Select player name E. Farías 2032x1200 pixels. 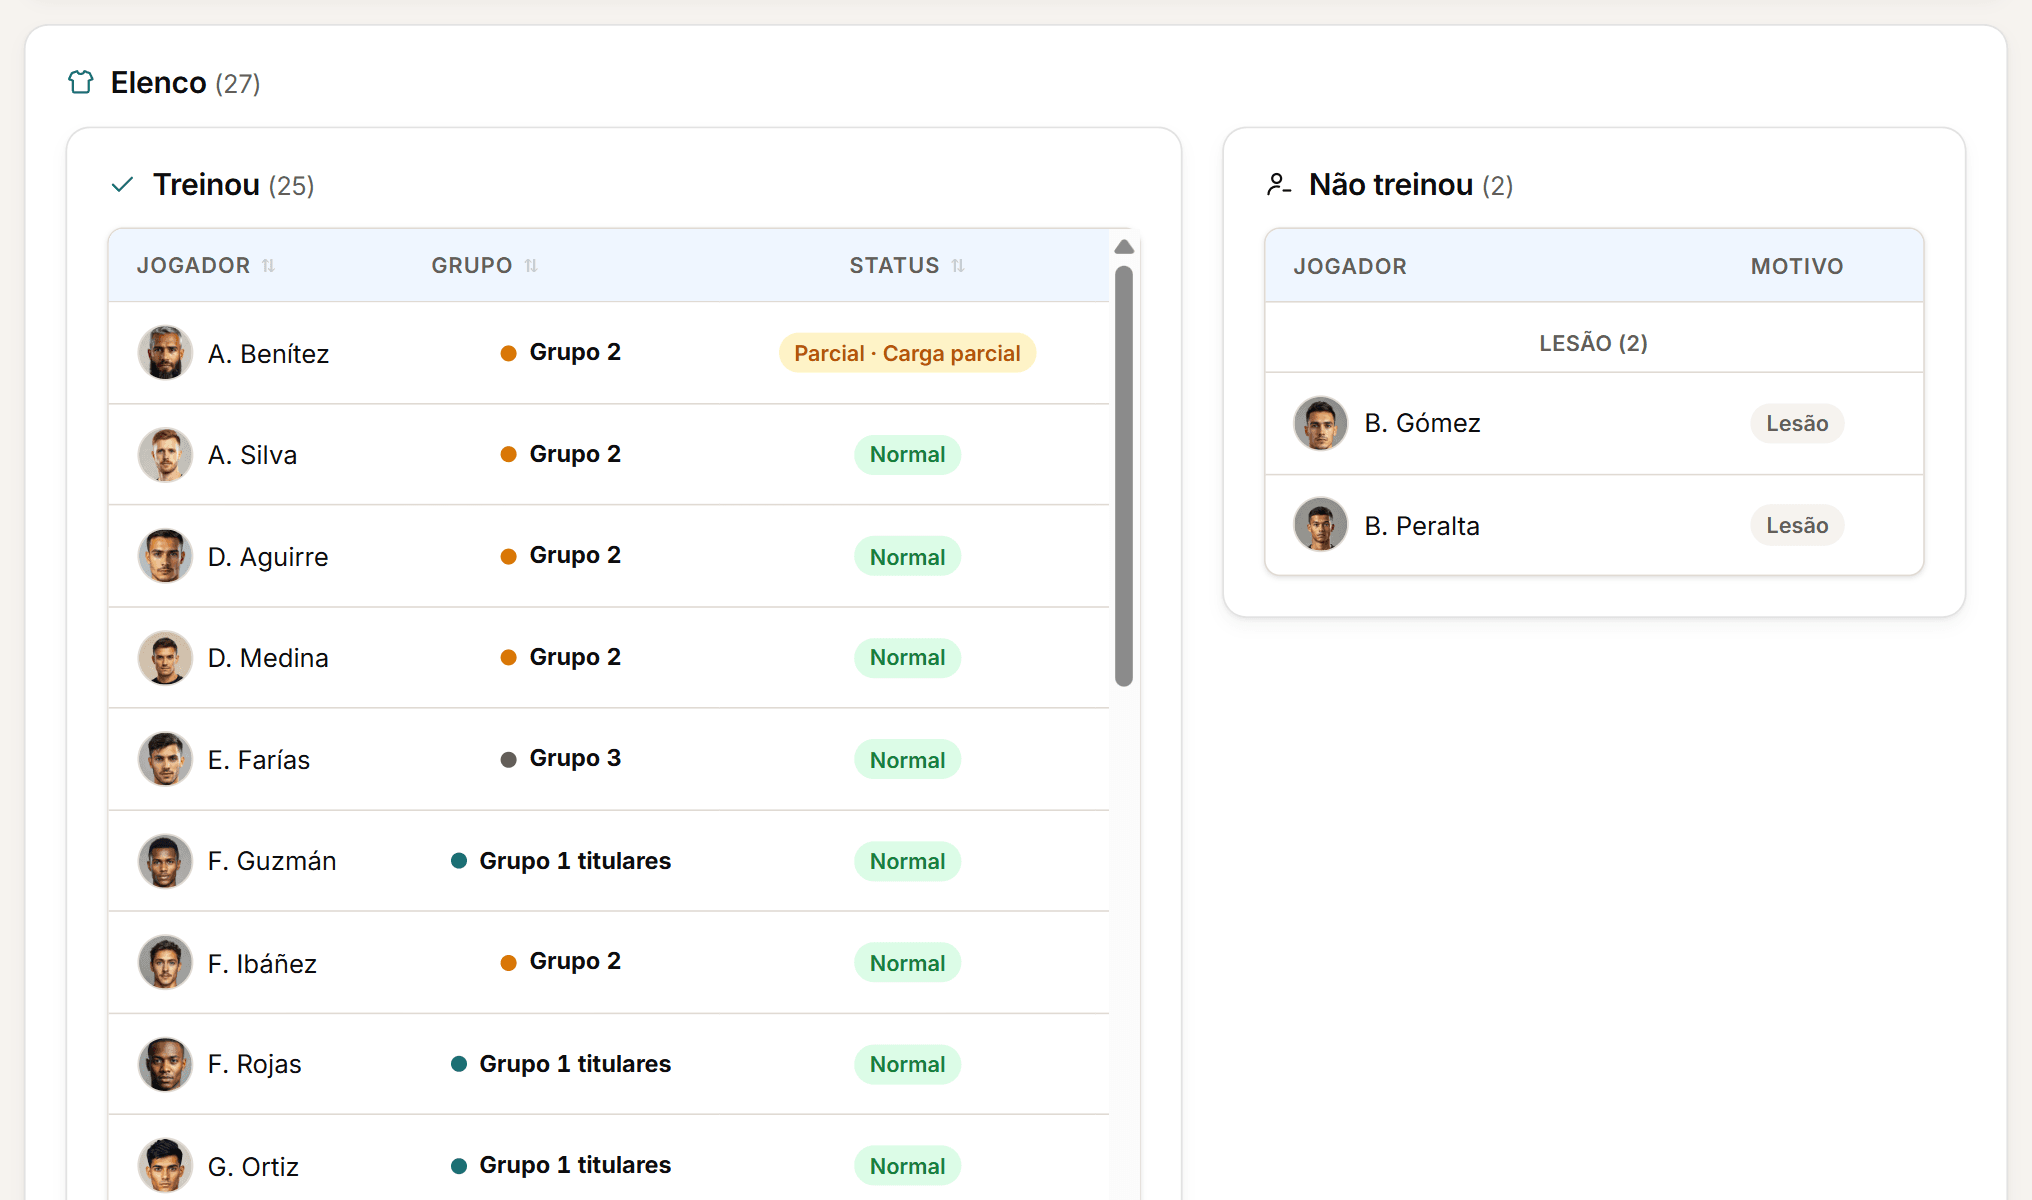click(x=259, y=760)
